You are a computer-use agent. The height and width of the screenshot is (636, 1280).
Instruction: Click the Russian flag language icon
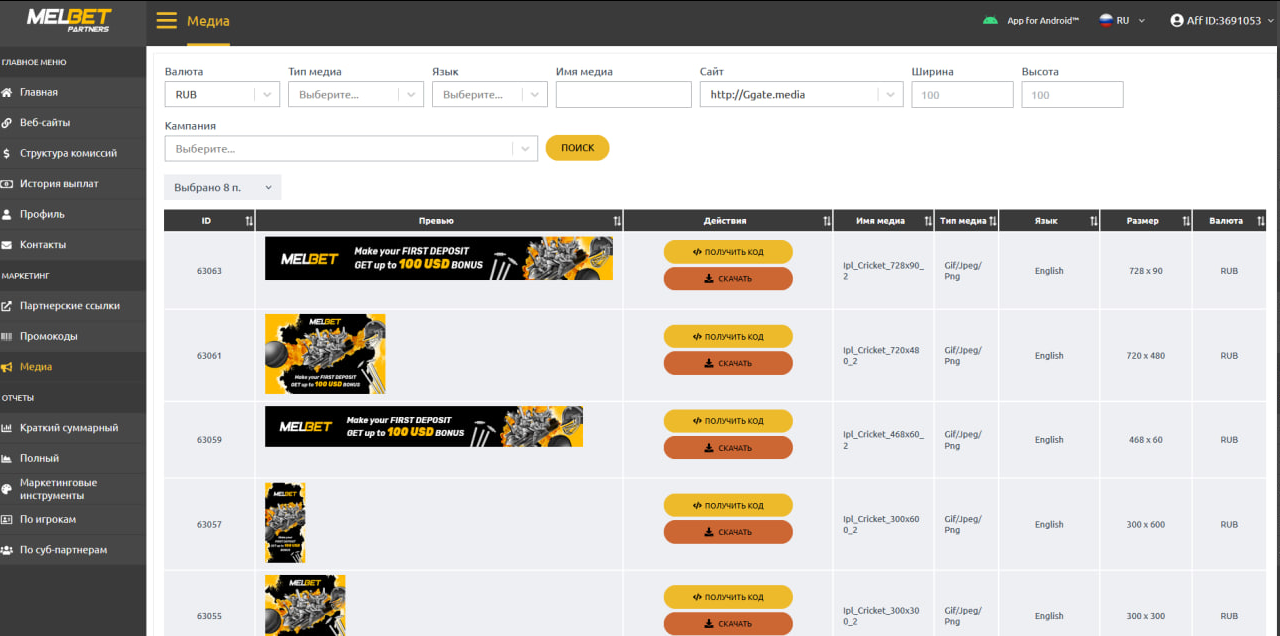(x=1107, y=20)
